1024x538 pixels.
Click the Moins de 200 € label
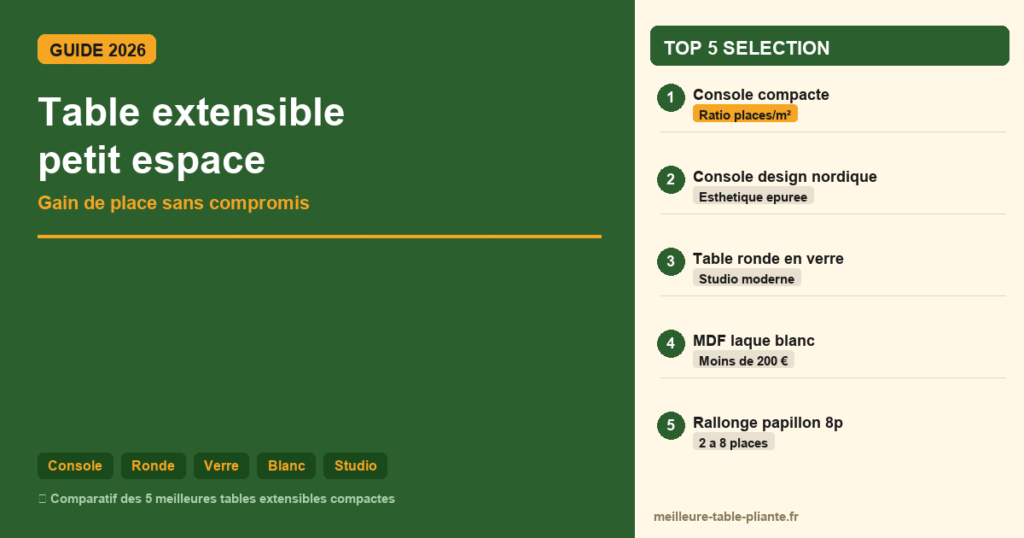coord(743,360)
